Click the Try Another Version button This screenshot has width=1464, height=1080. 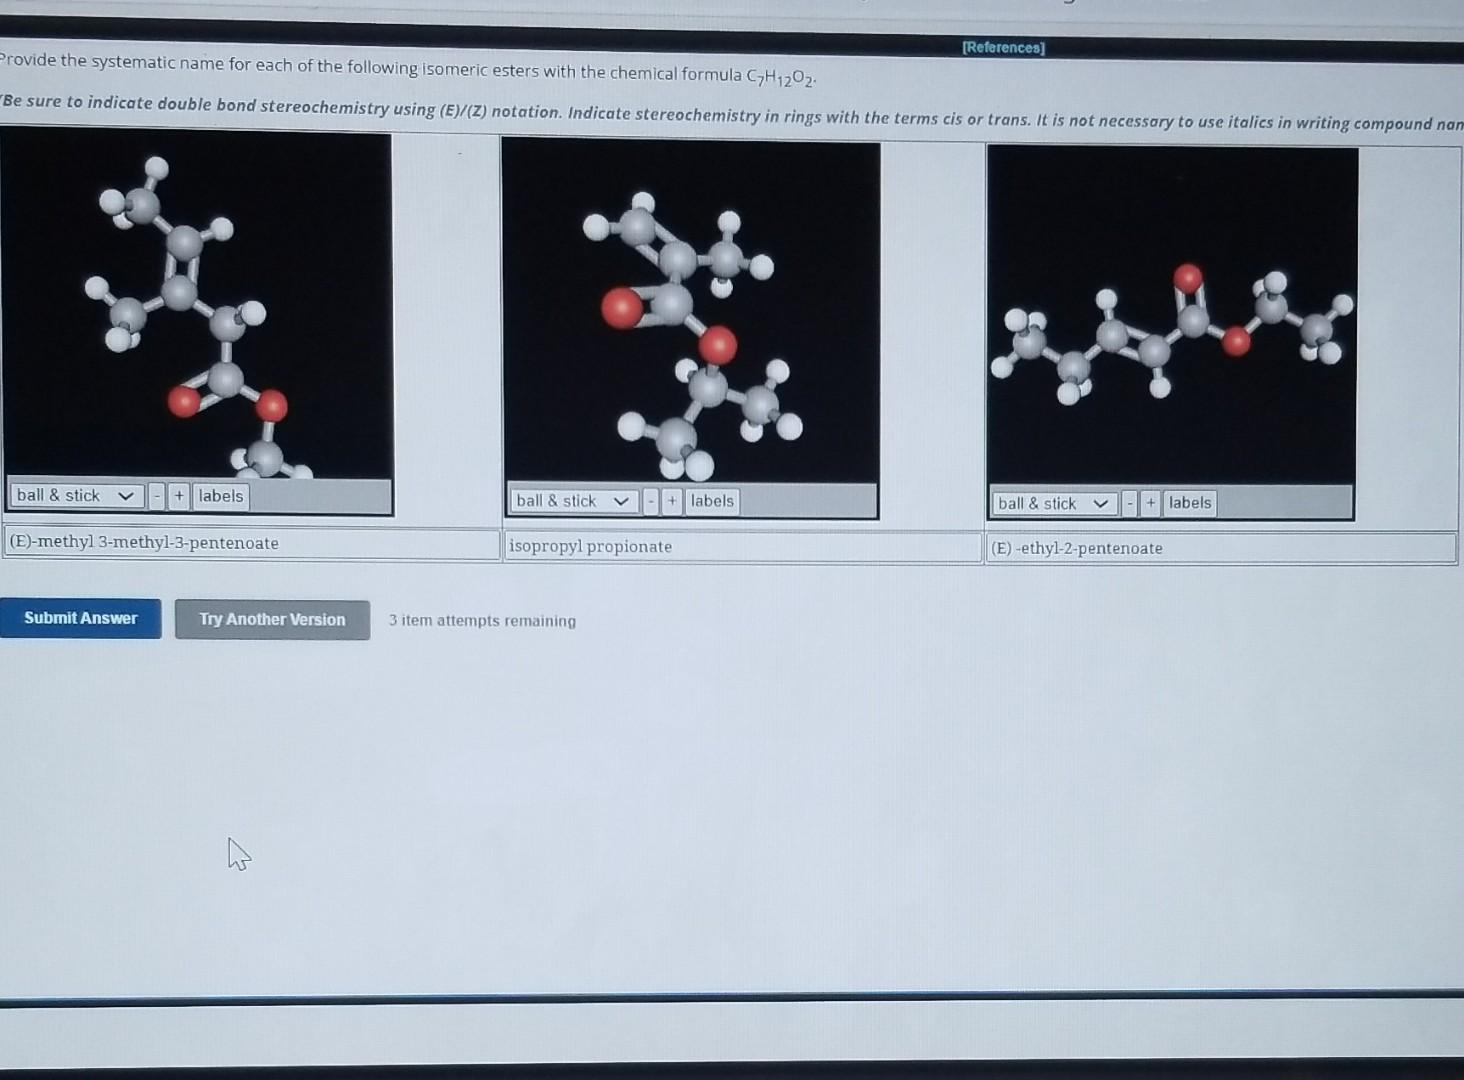pos(271,619)
